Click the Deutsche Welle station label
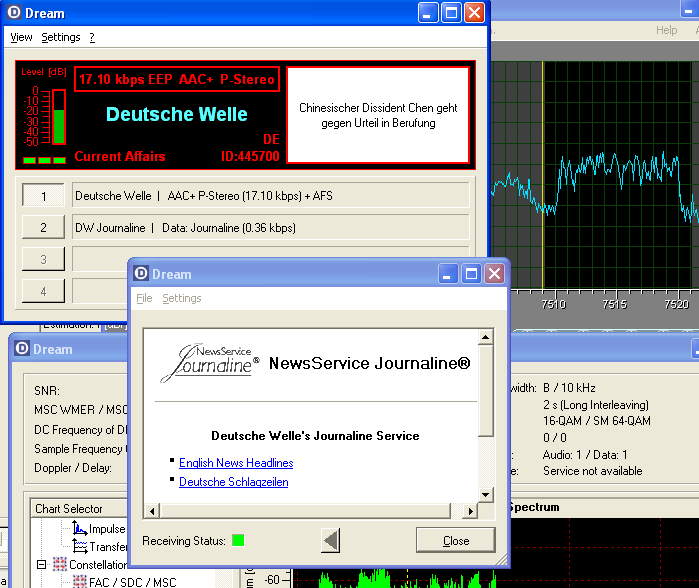This screenshot has height=588, width=699. 177,114
